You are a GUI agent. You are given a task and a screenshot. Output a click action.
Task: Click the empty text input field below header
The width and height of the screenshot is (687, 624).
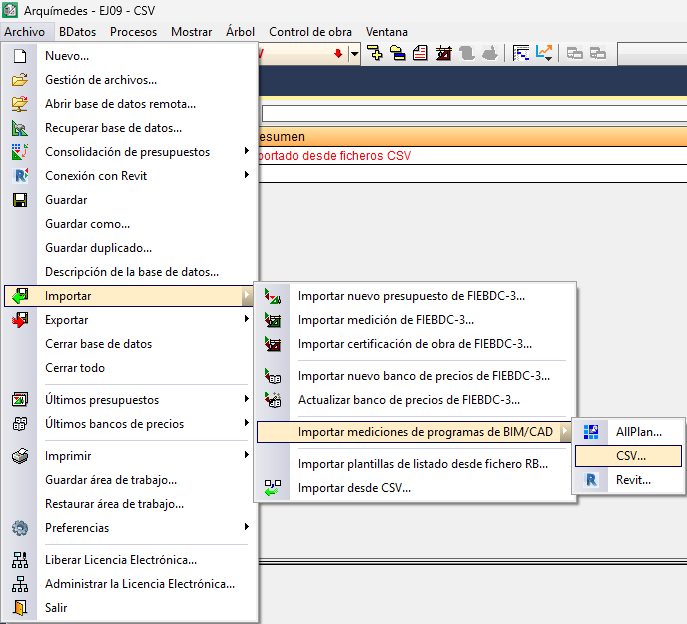[x=474, y=114]
